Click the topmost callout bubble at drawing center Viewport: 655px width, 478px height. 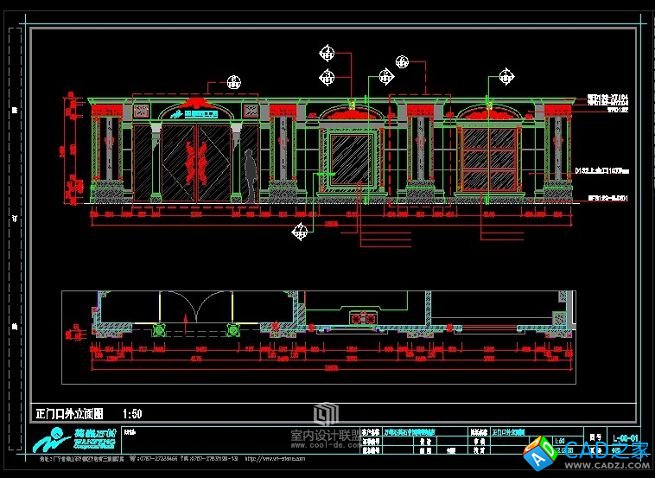[x=325, y=53]
